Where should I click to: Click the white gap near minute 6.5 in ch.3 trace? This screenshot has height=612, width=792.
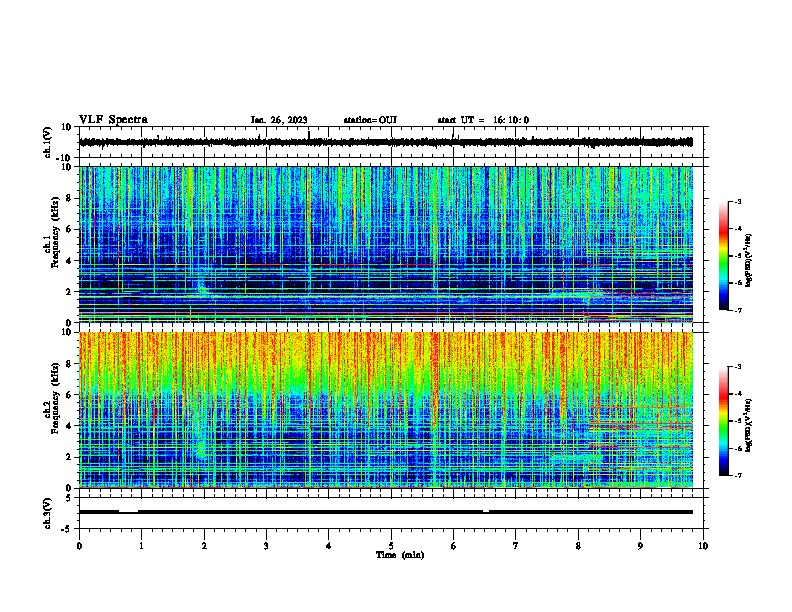(x=486, y=511)
